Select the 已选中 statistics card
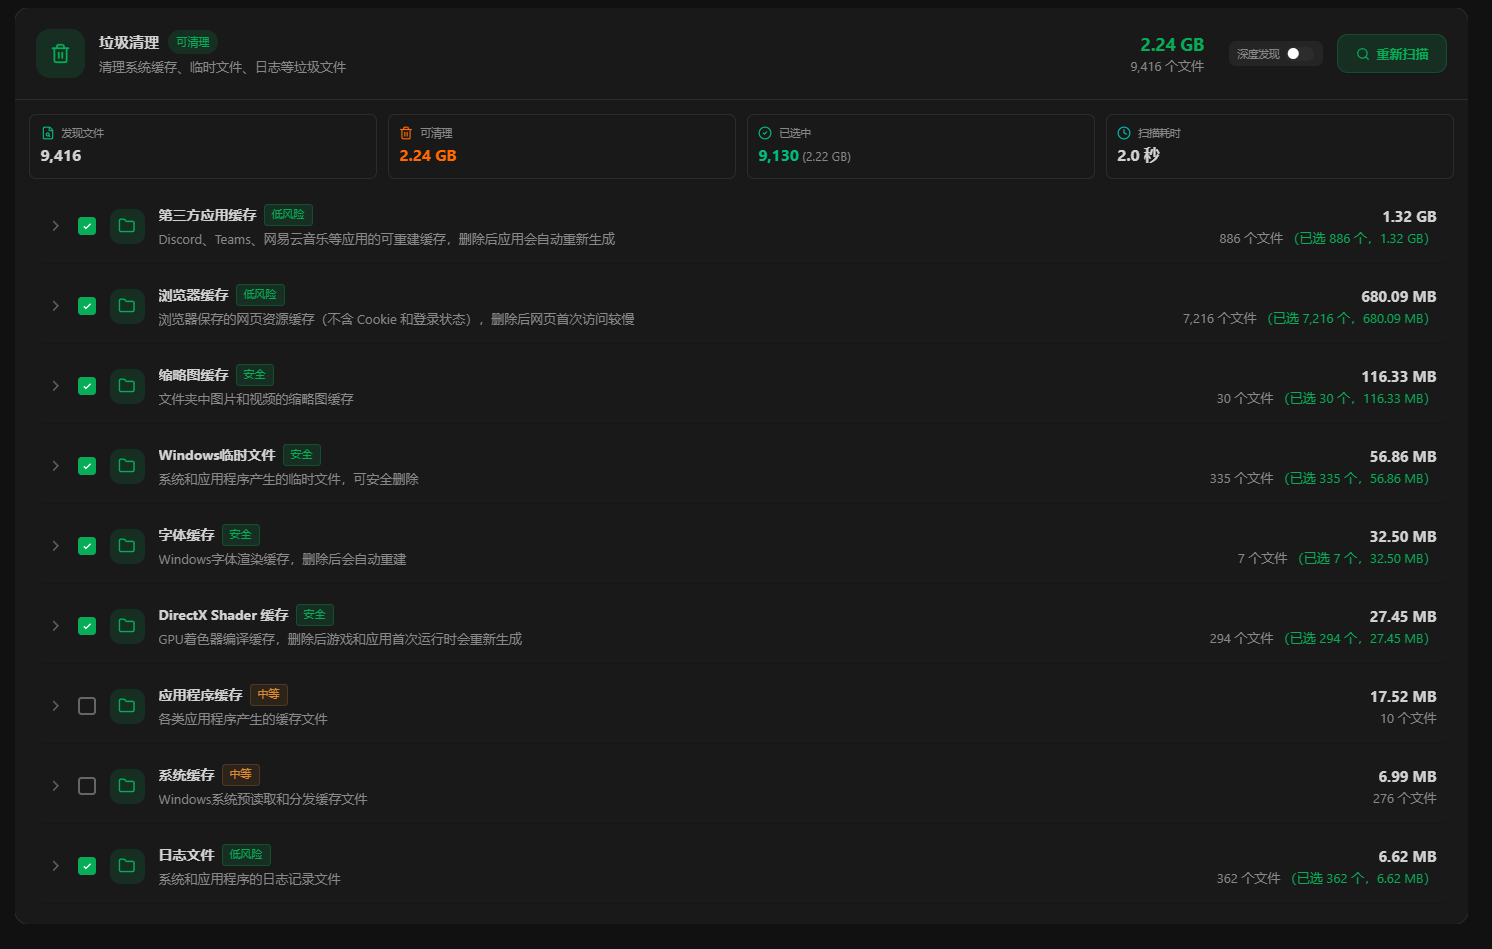 [920, 146]
